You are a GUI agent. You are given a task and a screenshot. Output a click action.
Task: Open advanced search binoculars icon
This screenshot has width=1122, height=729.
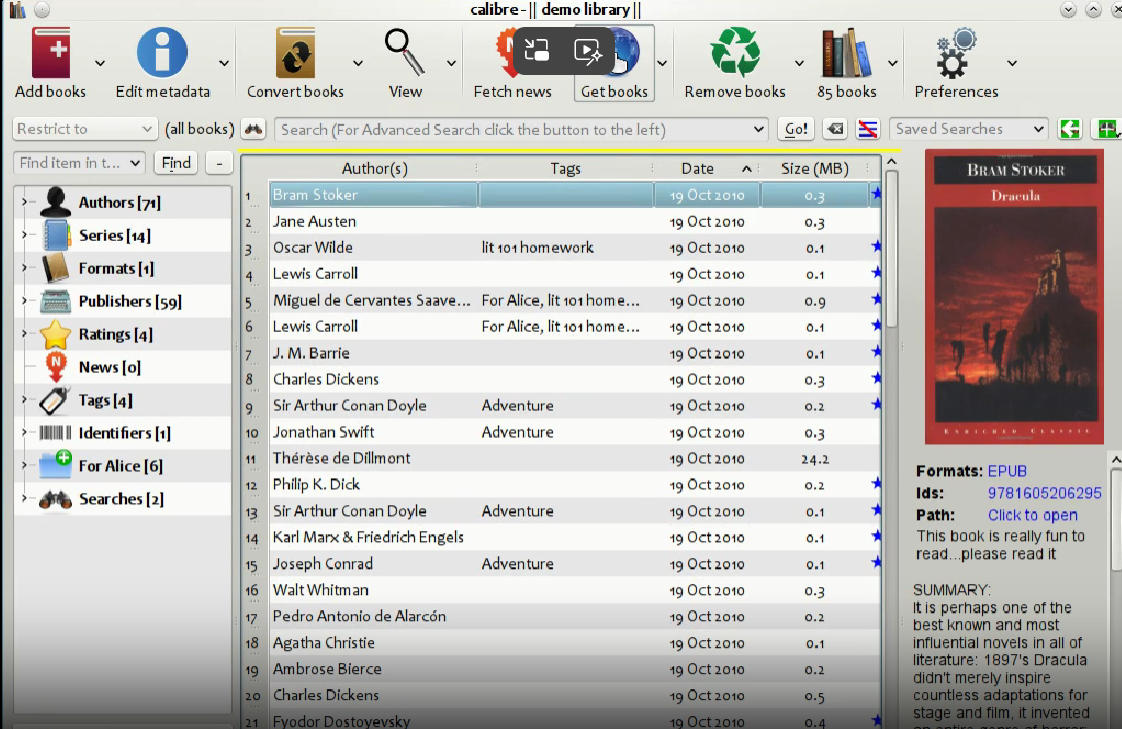point(253,129)
